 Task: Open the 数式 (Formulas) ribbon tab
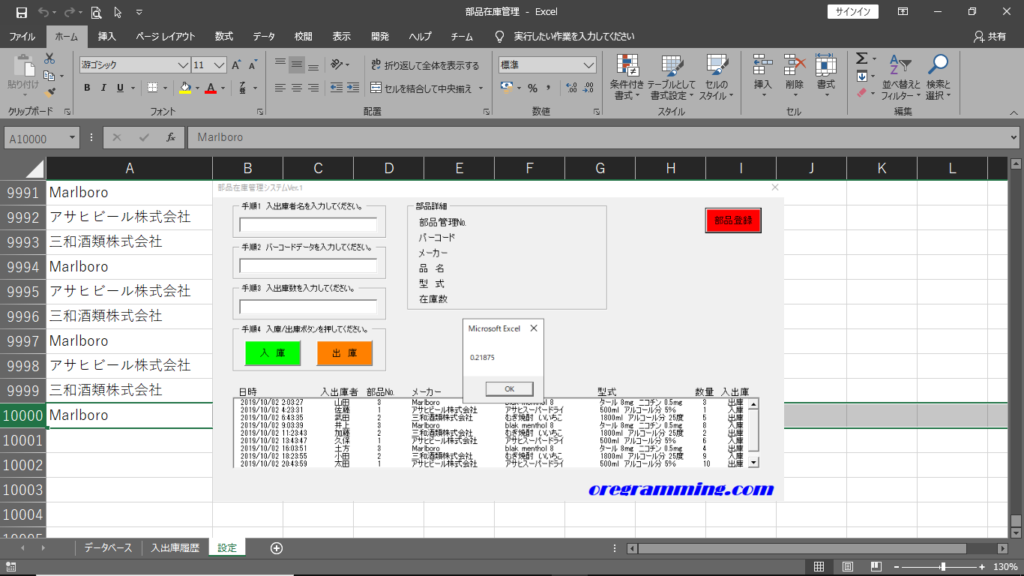pos(224,36)
